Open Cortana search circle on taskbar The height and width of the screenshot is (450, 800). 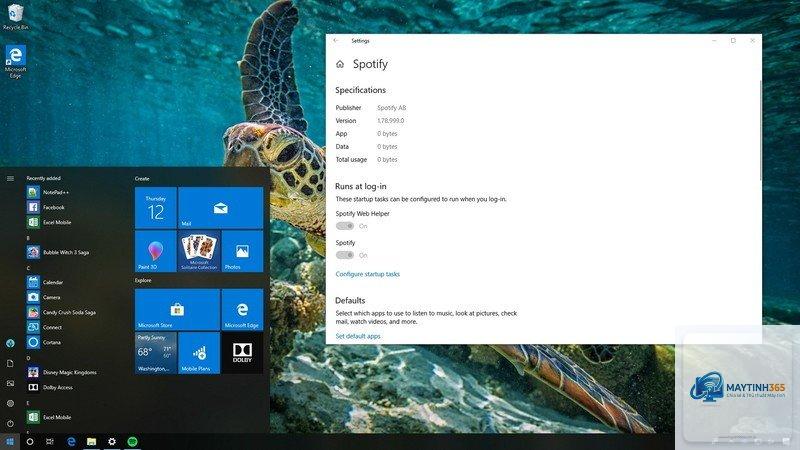click(30, 442)
